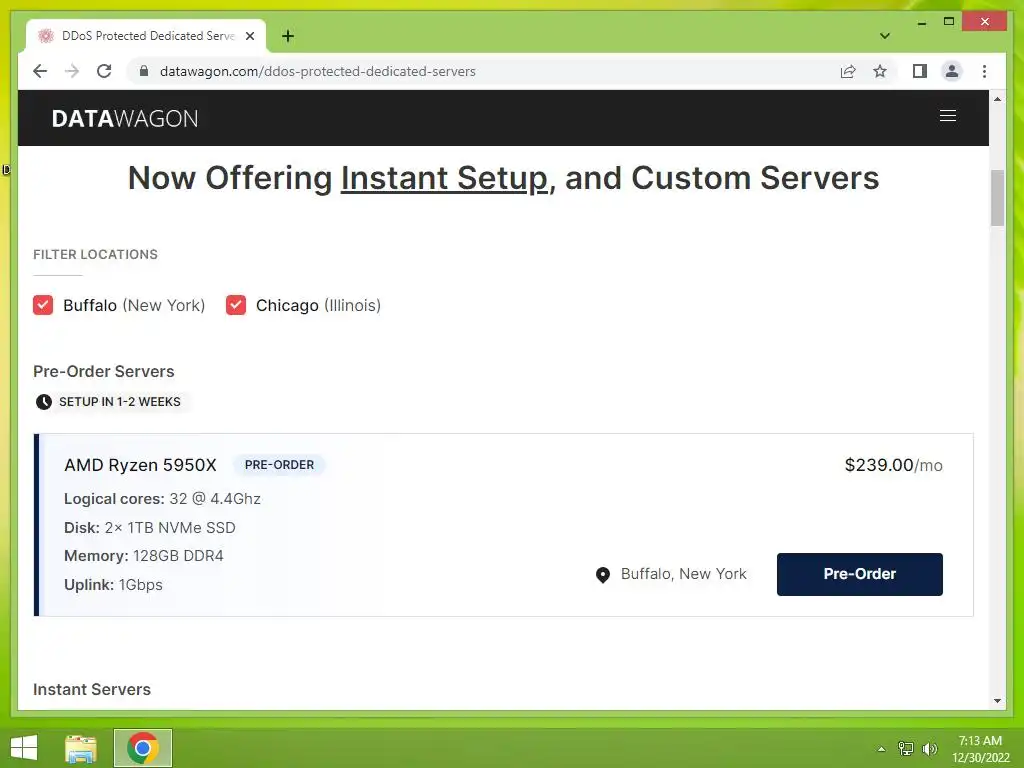1024x768 pixels.
Task: Open the Windows Start menu
Action: click(x=24, y=748)
